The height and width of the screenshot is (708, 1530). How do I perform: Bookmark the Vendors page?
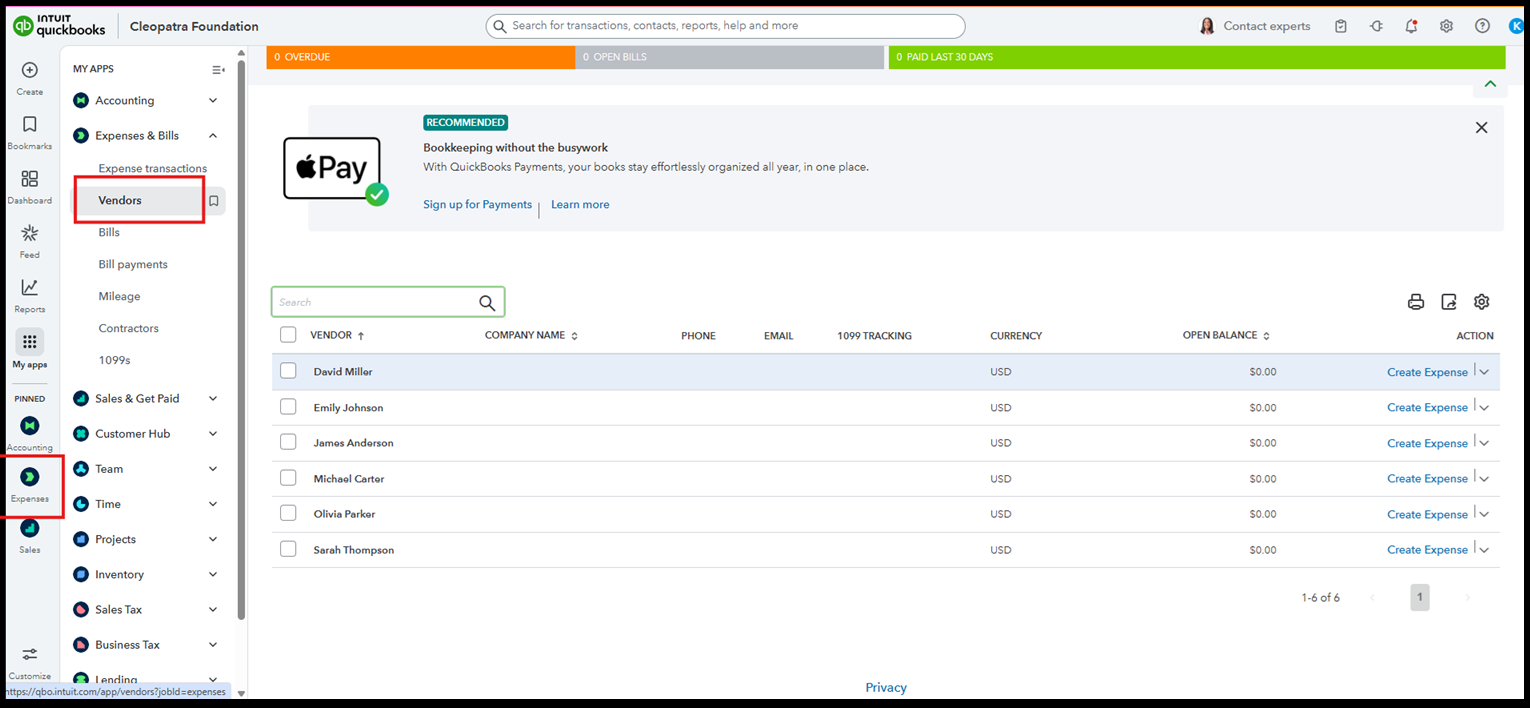click(214, 201)
